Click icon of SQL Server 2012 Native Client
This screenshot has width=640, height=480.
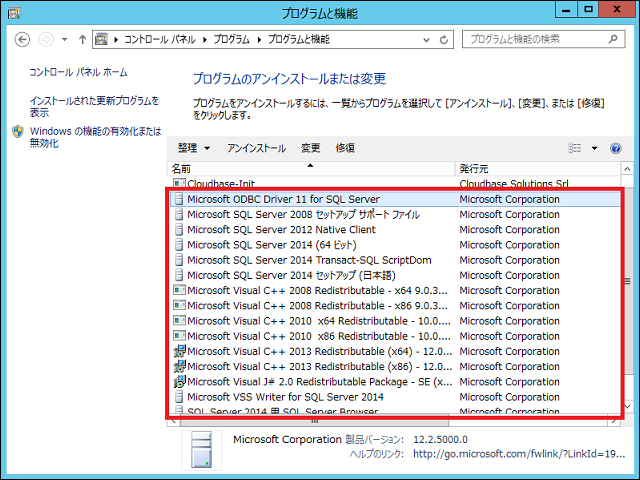[179, 229]
